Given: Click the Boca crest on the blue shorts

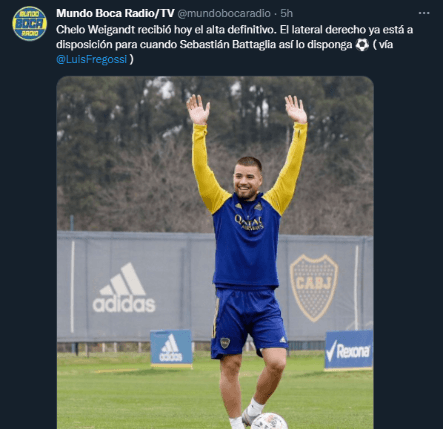Looking at the screenshot, I should click(225, 343).
